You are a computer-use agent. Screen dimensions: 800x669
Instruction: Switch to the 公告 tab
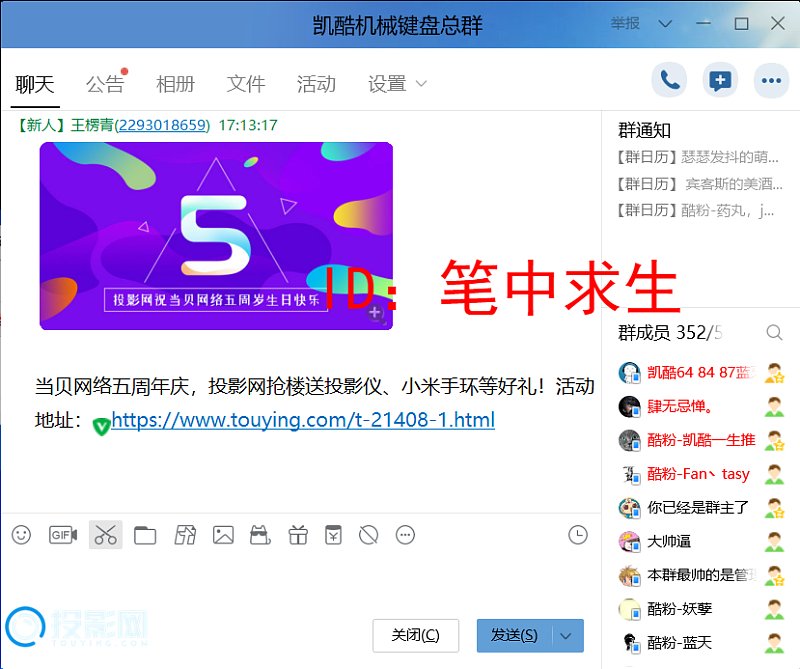(105, 84)
